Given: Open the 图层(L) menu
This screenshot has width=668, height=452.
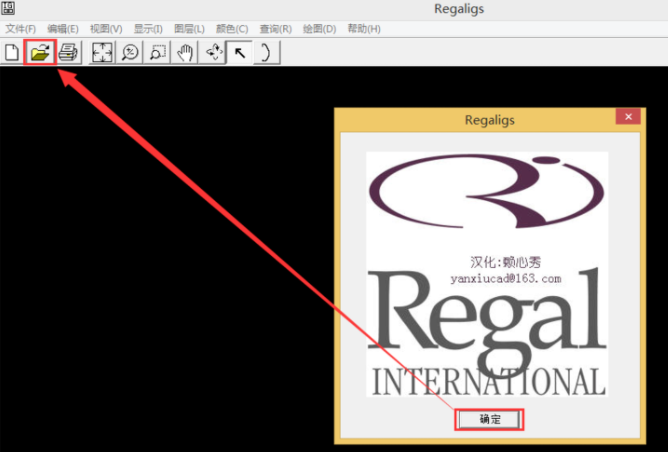Looking at the screenshot, I should coord(188,29).
